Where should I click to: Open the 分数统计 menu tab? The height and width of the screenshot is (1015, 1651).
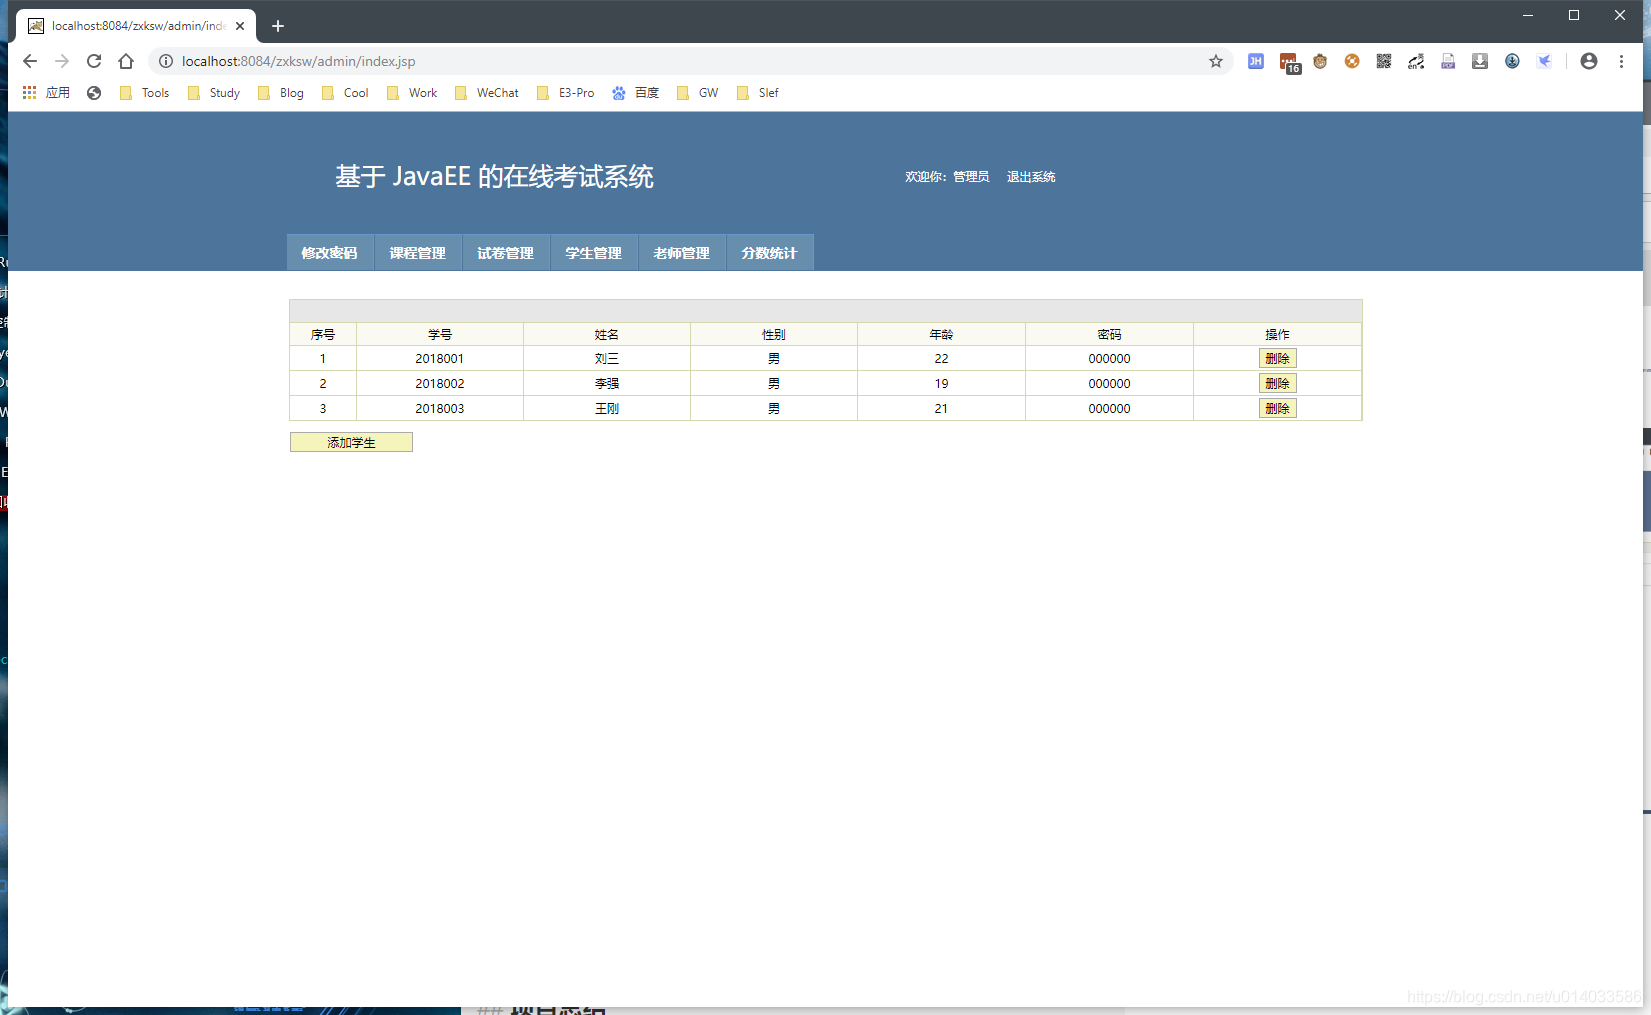click(x=770, y=253)
